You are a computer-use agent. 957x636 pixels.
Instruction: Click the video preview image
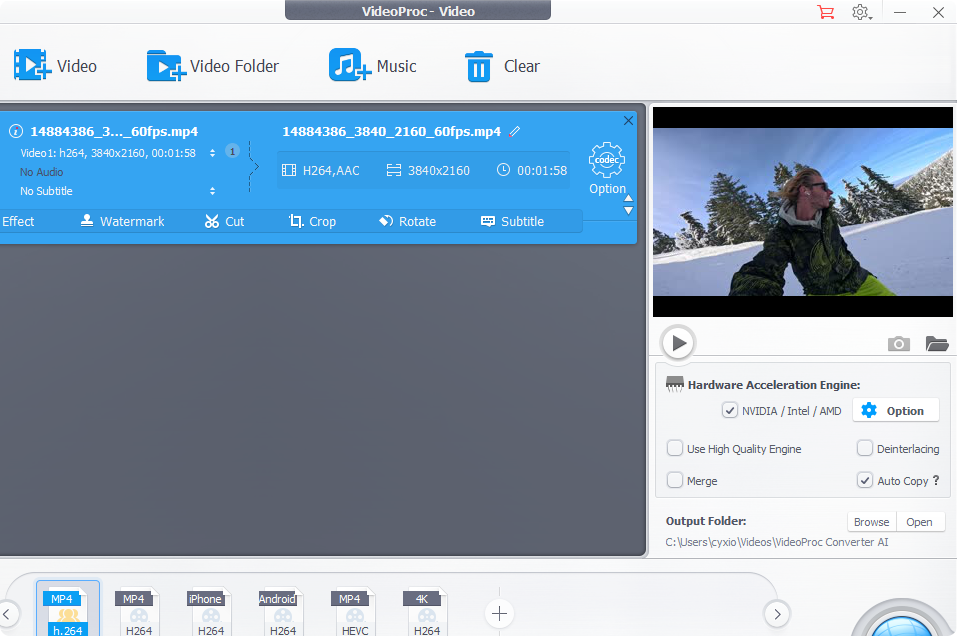[x=803, y=212]
